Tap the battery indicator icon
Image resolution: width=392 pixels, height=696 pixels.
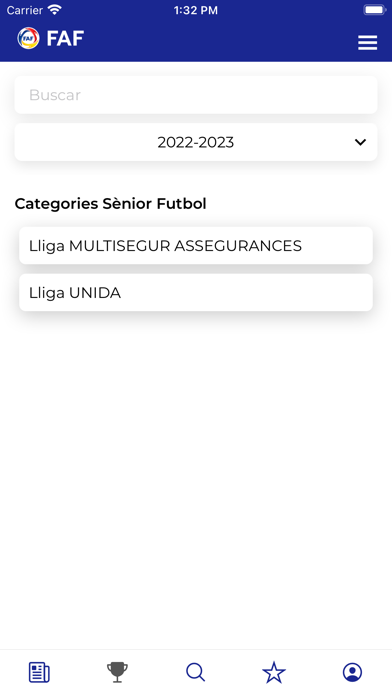point(374,10)
